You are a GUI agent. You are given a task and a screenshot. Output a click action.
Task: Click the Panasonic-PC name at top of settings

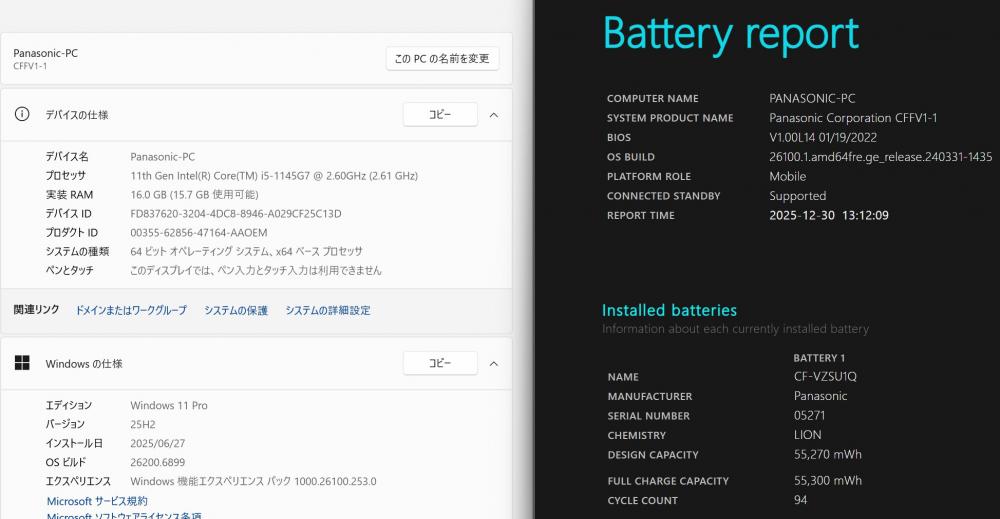[x=46, y=53]
